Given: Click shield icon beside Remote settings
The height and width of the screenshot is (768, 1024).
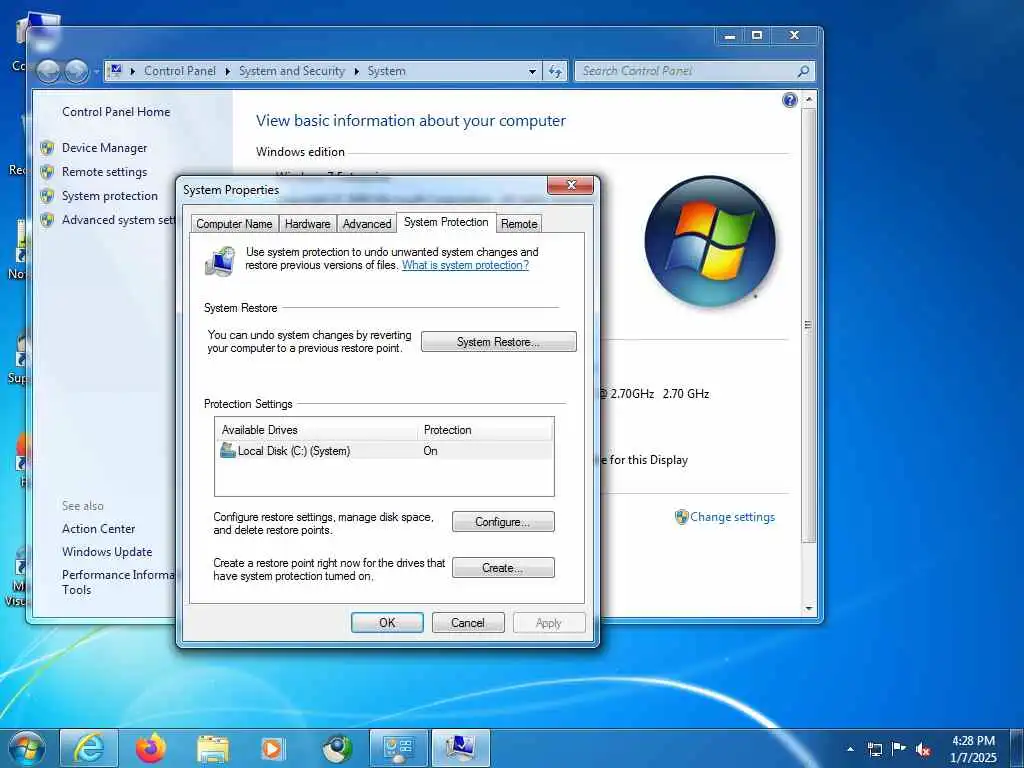Looking at the screenshot, I should pos(47,172).
